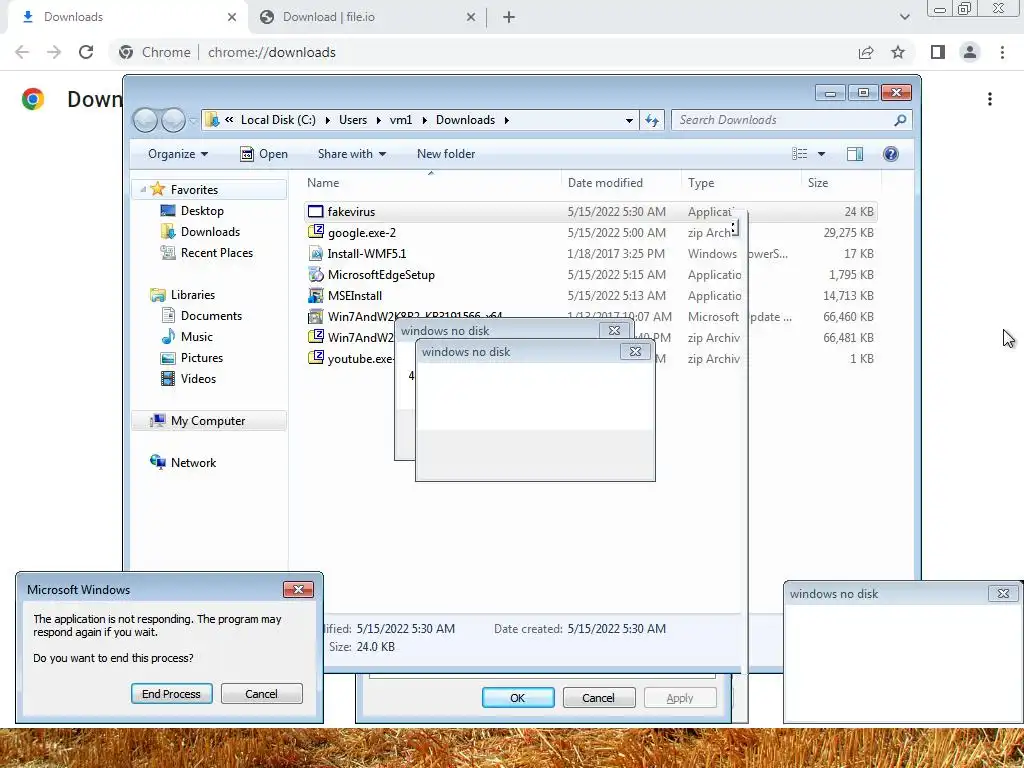Close the Download | file.io tab

[x=471, y=17]
